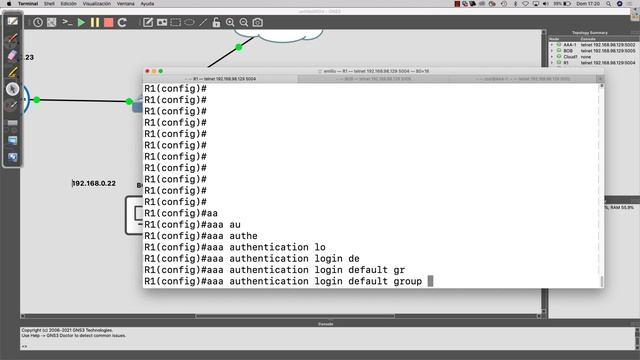Select the draw rectangle tool

[x=176, y=22]
